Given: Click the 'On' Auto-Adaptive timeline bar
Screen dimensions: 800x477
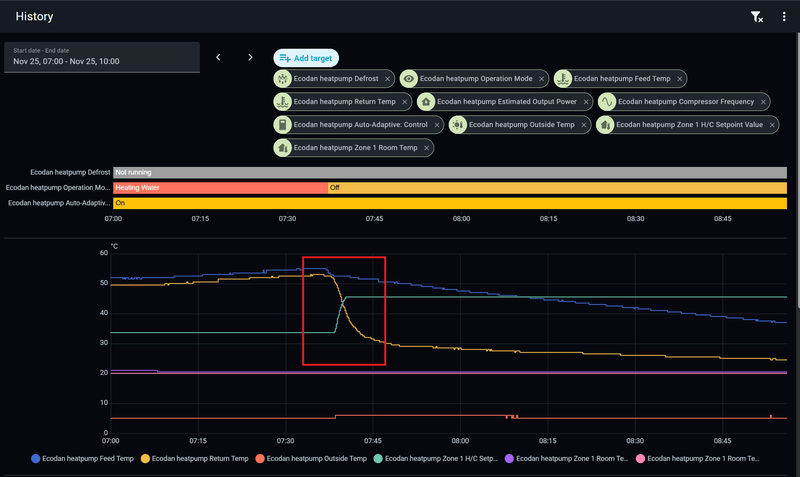Looking at the screenshot, I should tap(450, 203).
